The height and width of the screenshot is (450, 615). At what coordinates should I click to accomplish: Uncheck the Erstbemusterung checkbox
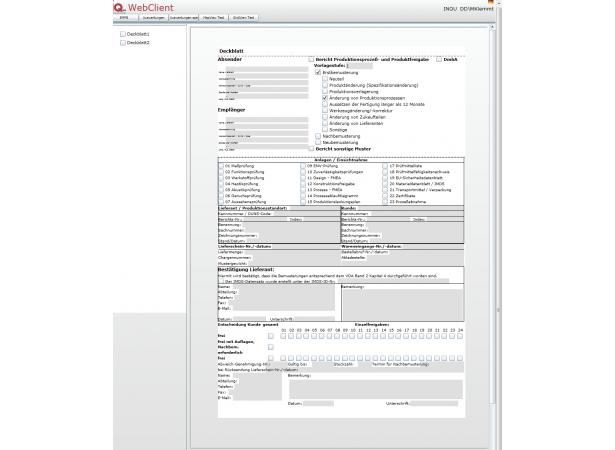pyautogui.click(x=318, y=73)
